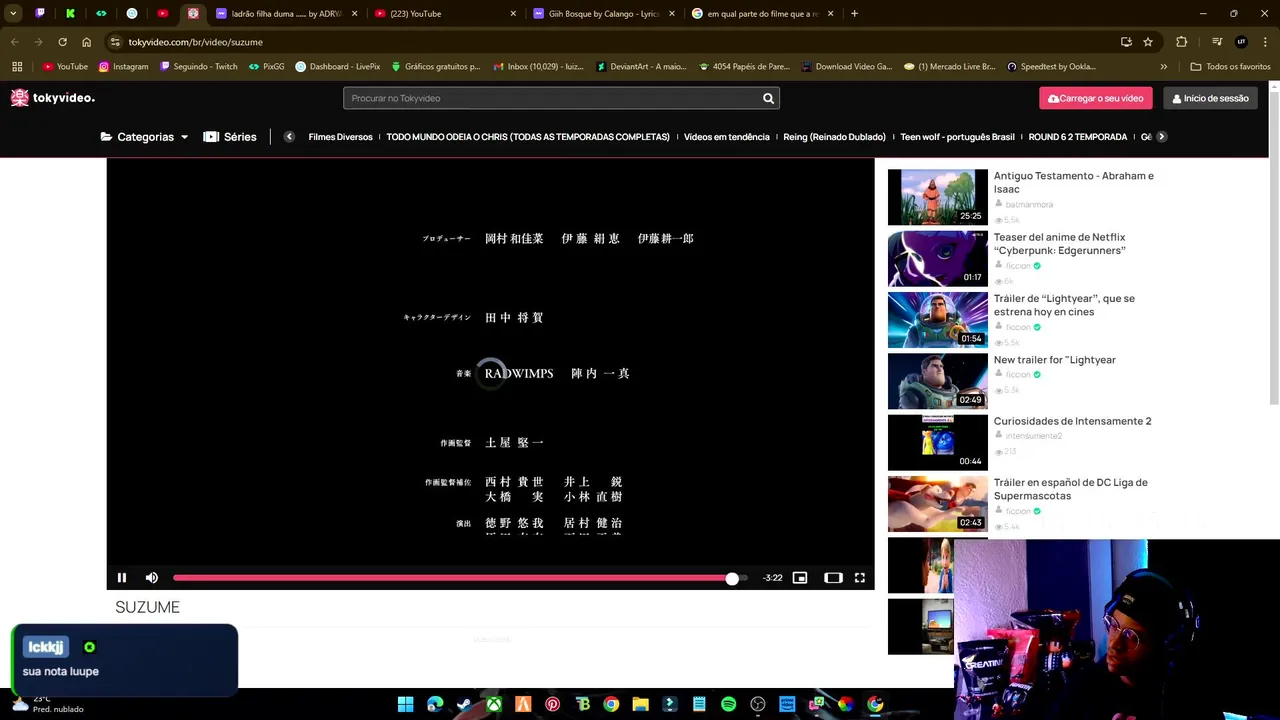
Task: Switch to 'em qual parte do filme' tab
Action: [763, 14]
